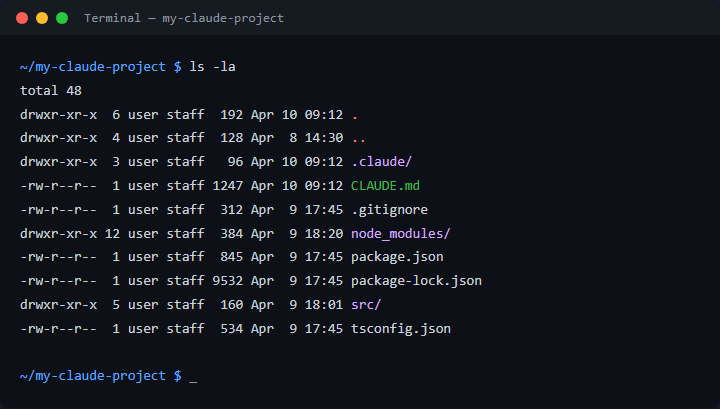This screenshot has width=720, height=409.
Task: Click the 'package.json' file name
Action: click(x=397, y=257)
